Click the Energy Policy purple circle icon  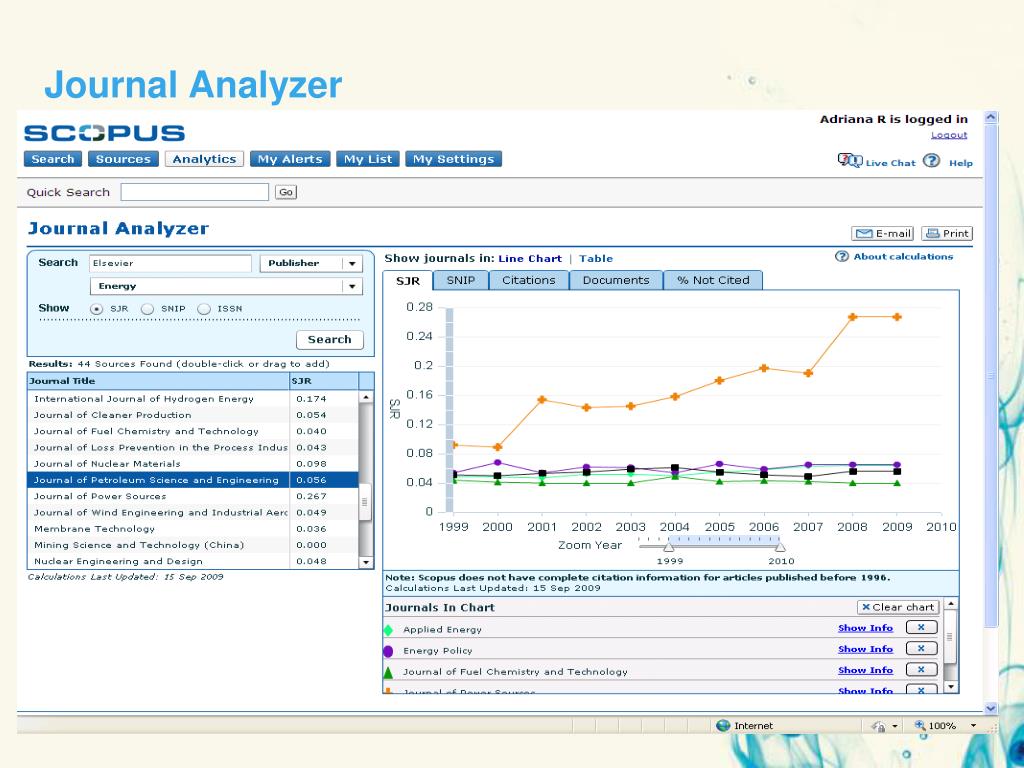coord(388,651)
